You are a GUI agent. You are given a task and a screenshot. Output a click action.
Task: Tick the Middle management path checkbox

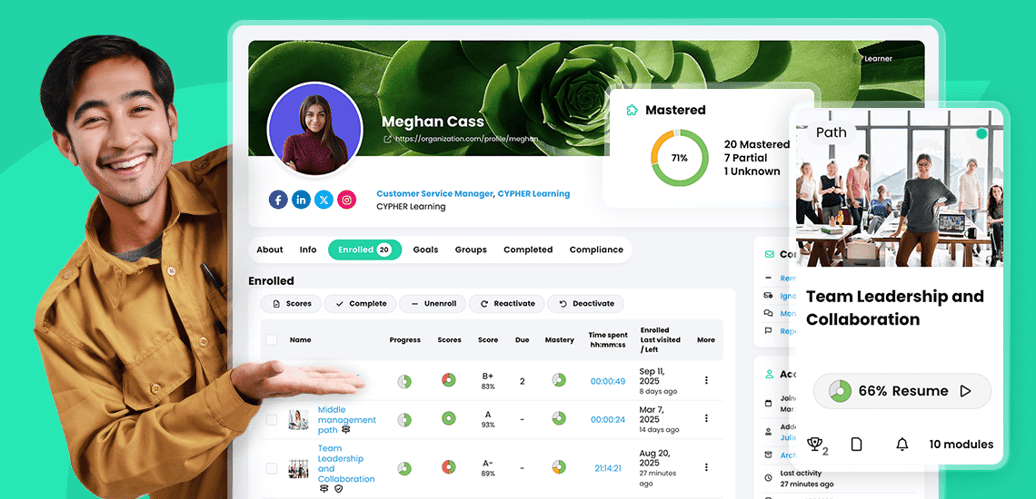(272, 420)
